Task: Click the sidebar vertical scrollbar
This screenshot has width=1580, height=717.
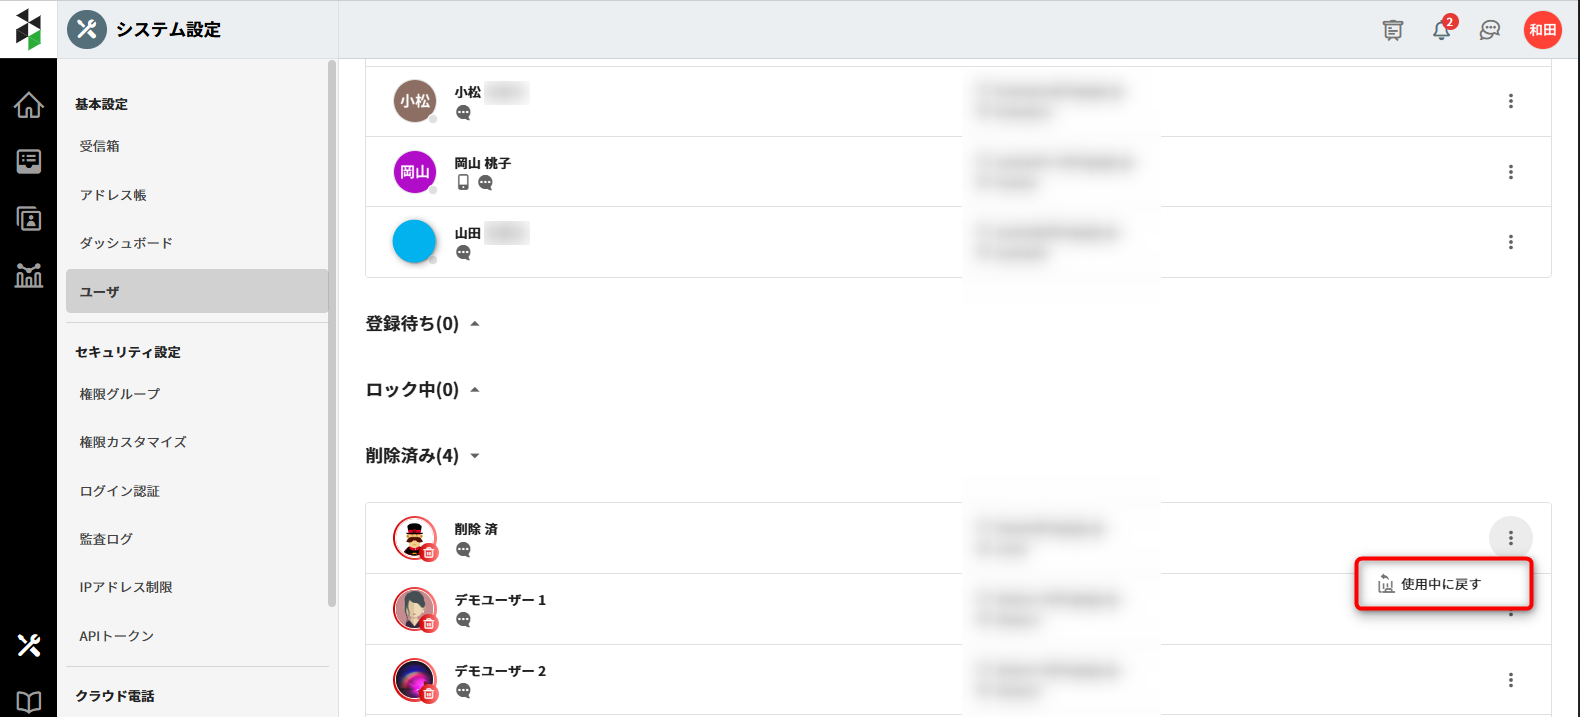Action: (332, 330)
